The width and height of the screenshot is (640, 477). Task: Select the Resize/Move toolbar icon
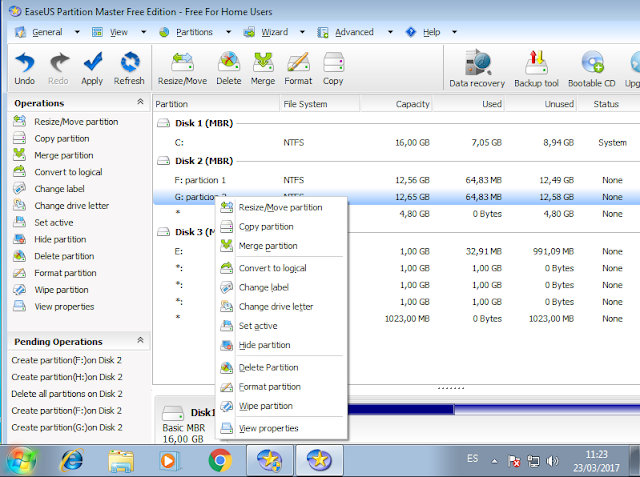pyautogui.click(x=182, y=69)
